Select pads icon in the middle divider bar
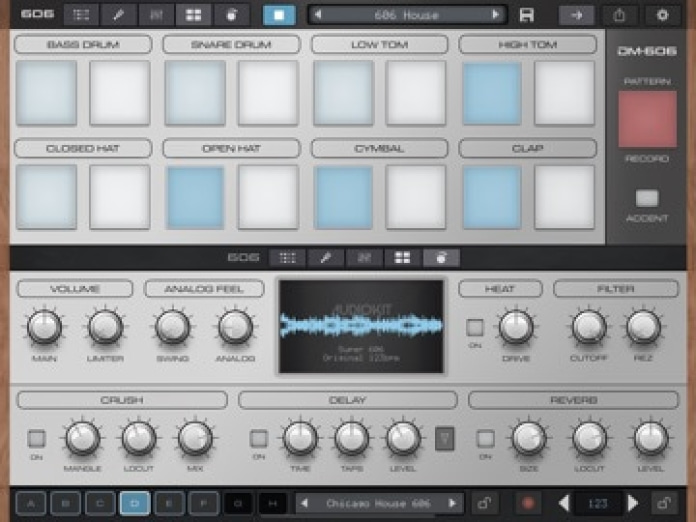 (x=403, y=258)
